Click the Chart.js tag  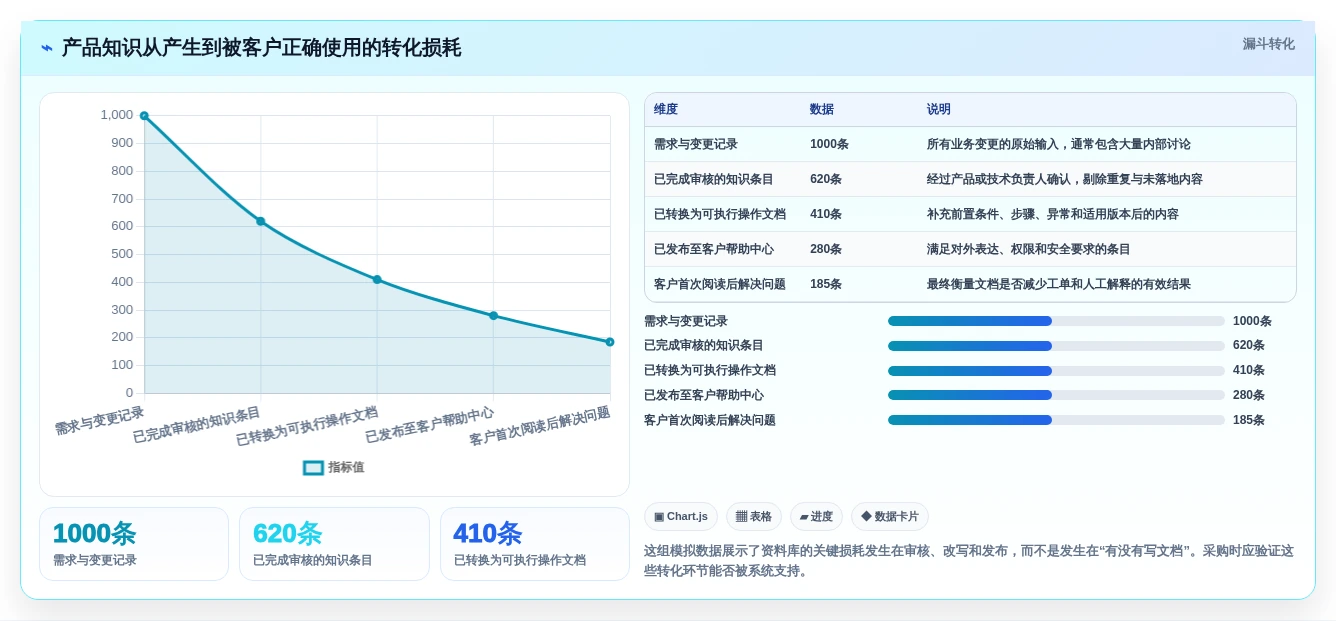(x=681, y=516)
